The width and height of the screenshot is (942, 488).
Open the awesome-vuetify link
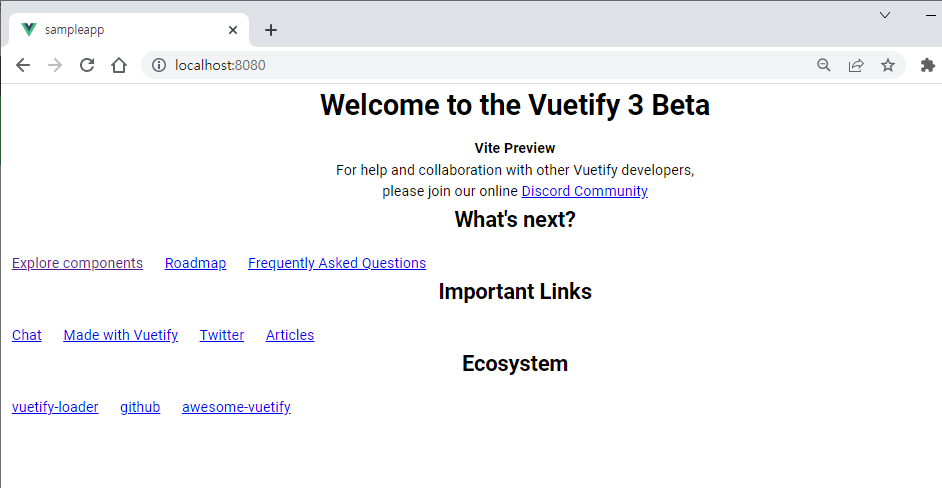[236, 407]
